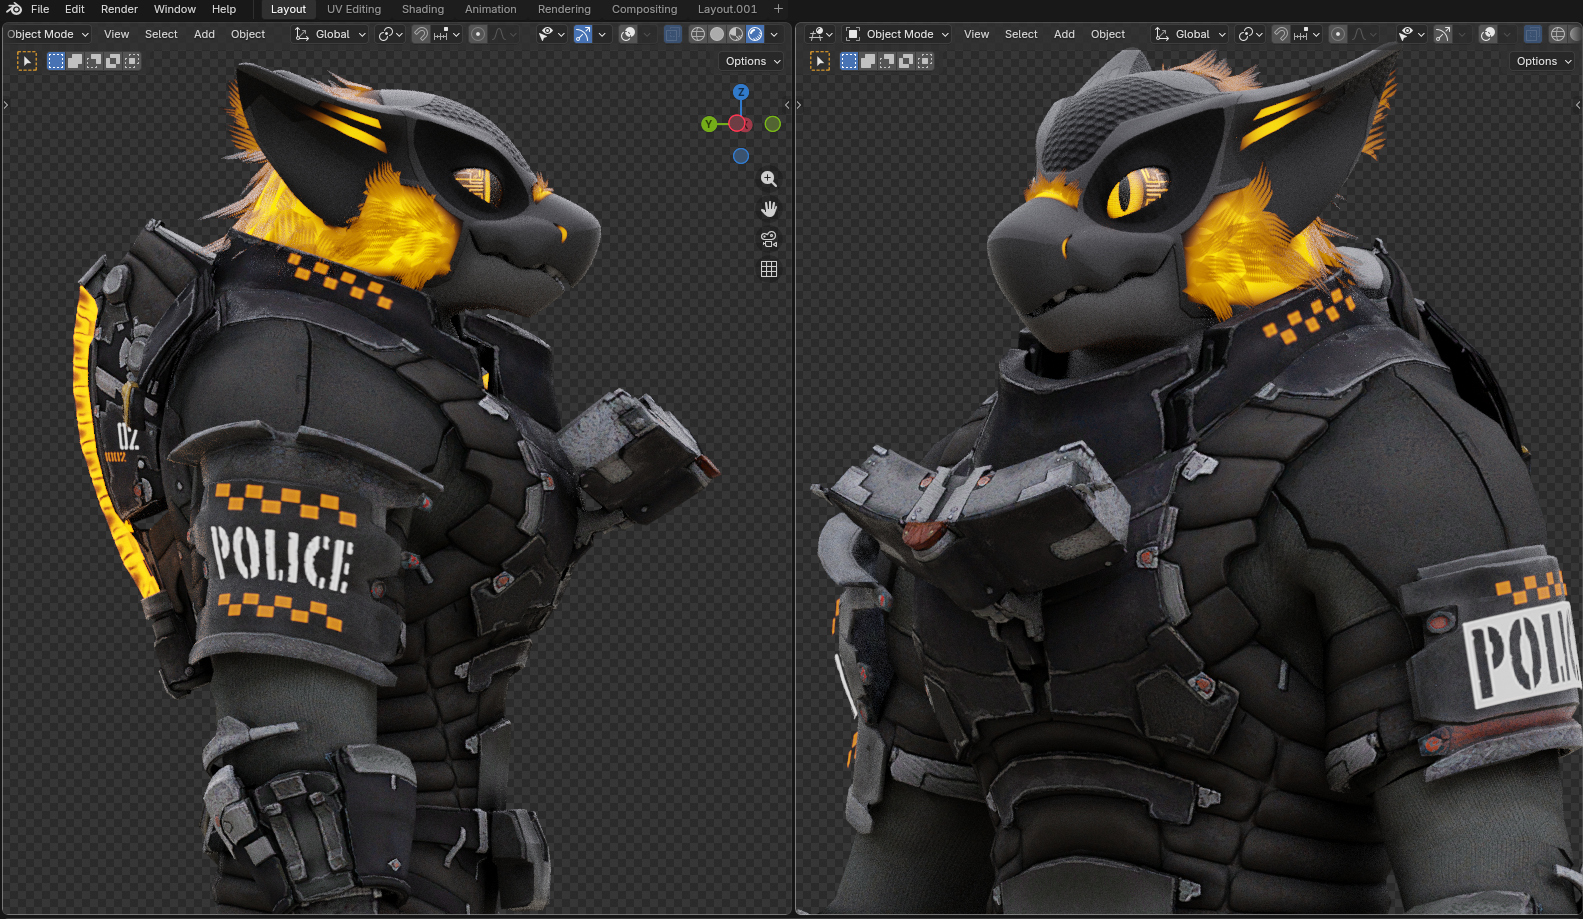Switch to the UV Editing workspace tab
Viewport: 1583px width, 919px height.
click(x=354, y=9)
